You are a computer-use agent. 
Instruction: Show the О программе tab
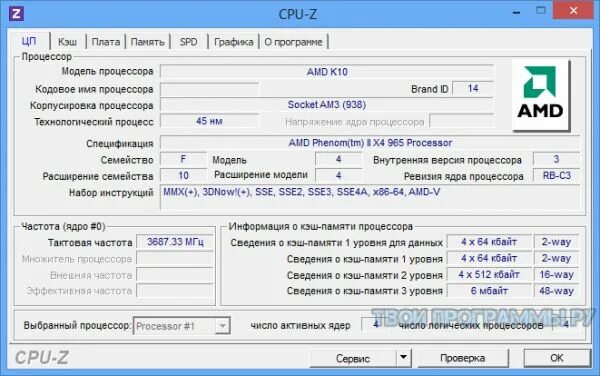(x=293, y=42)
